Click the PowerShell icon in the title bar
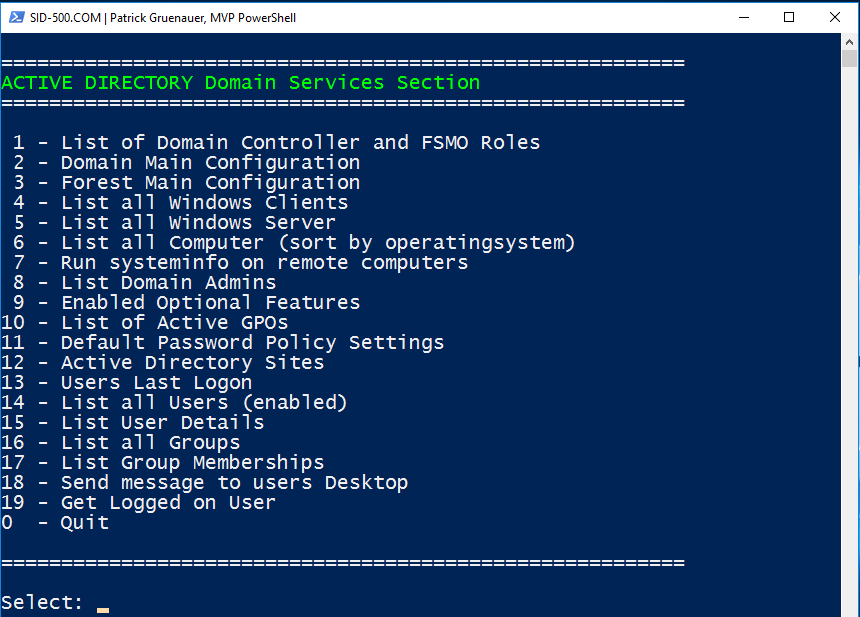The image size is (860, 617). click(16, 17)
